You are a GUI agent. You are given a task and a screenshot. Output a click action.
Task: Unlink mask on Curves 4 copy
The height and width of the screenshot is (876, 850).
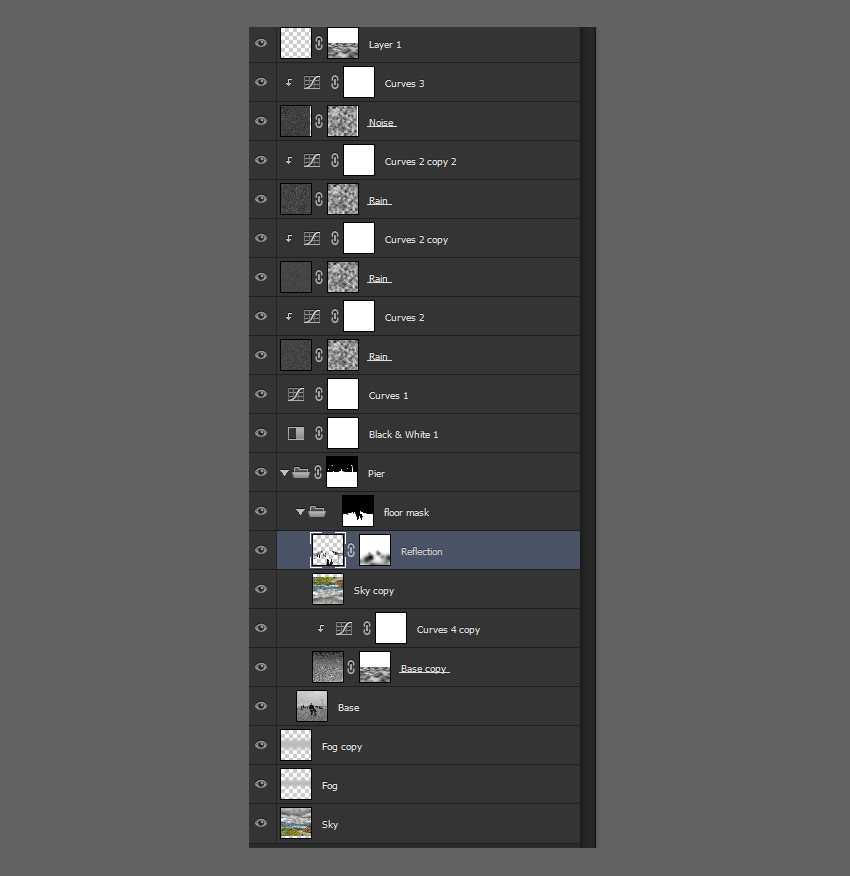(x=367, y=629)
